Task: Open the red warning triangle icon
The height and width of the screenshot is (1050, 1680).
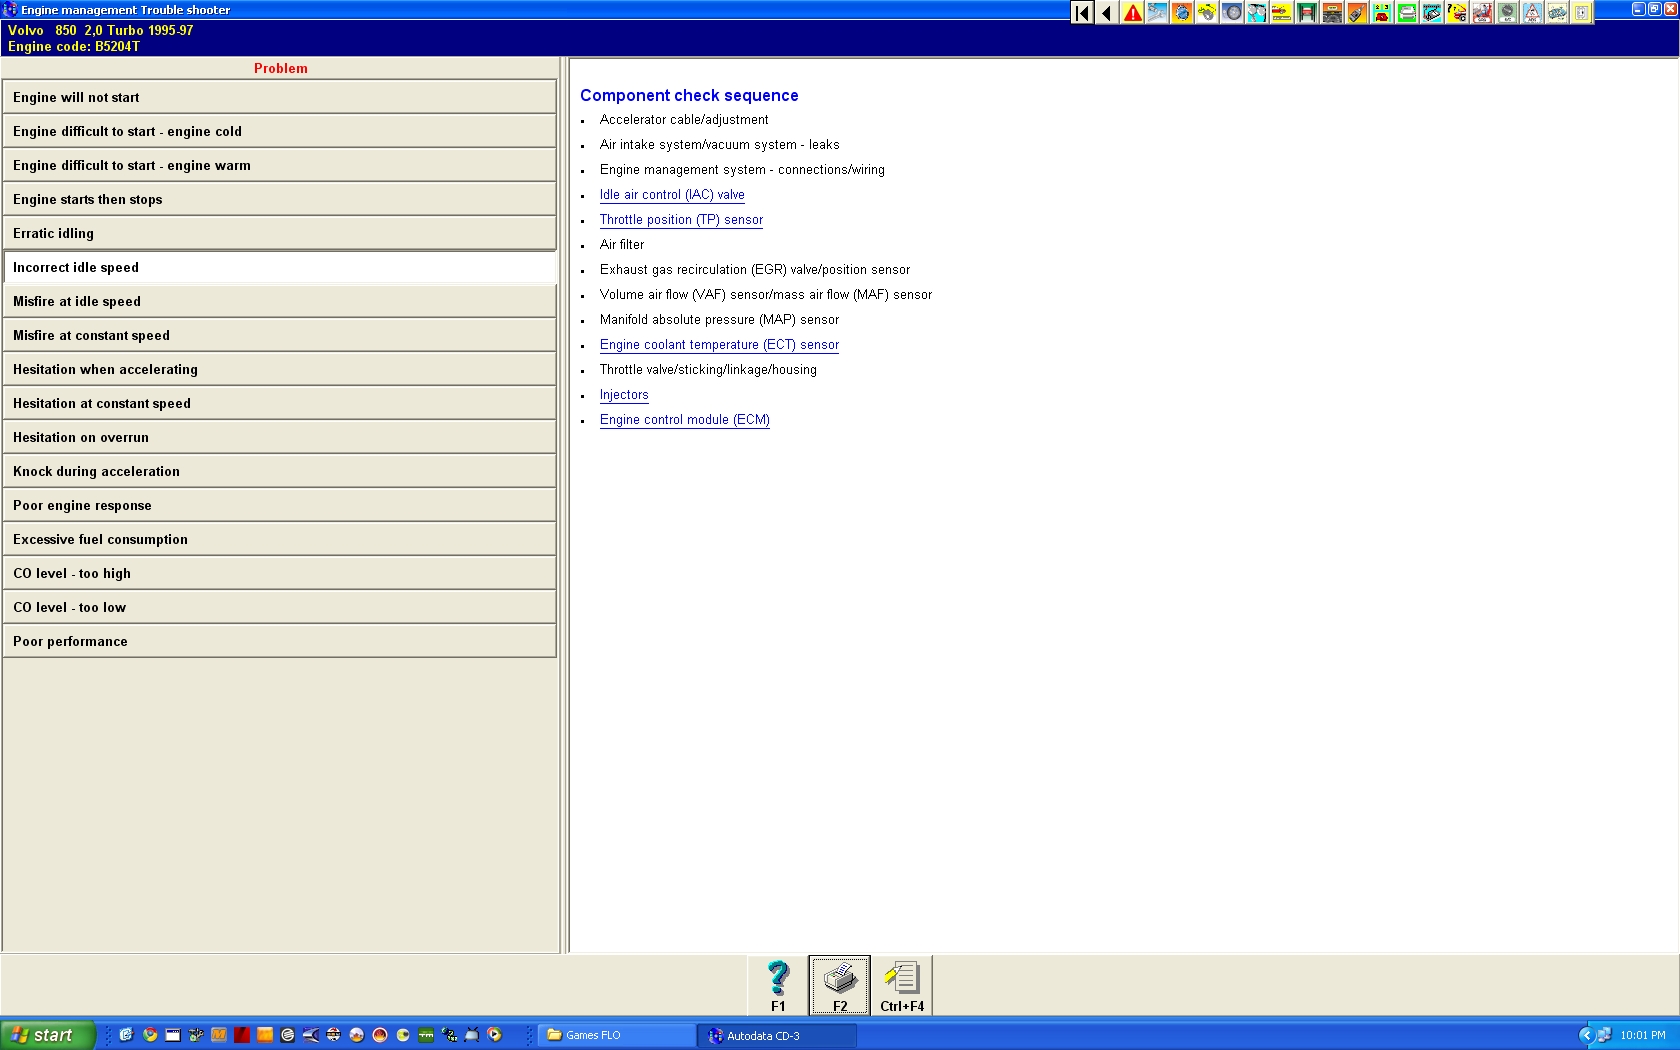Action: pyautogui.click(x=1132, y=13)
